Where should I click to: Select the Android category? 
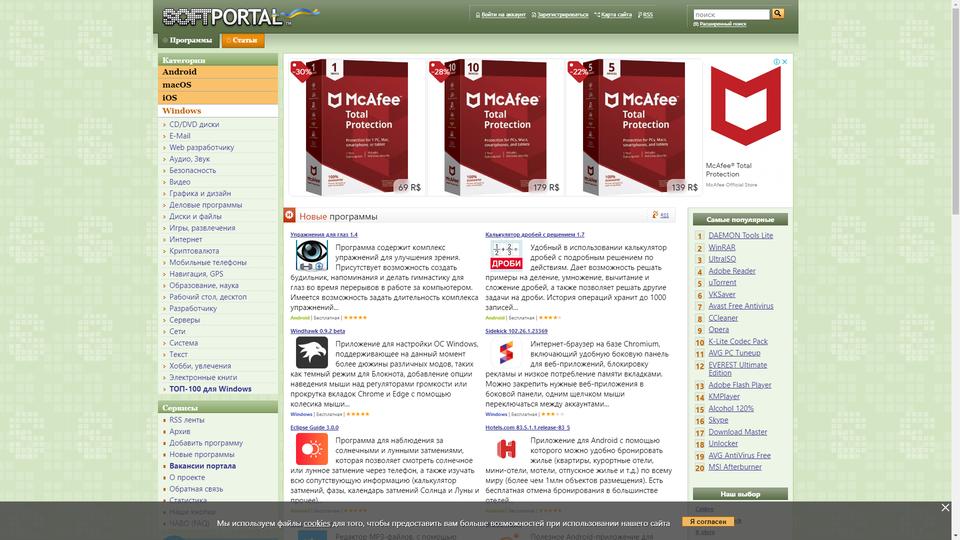pyautogui.click(x=218, y=72)
